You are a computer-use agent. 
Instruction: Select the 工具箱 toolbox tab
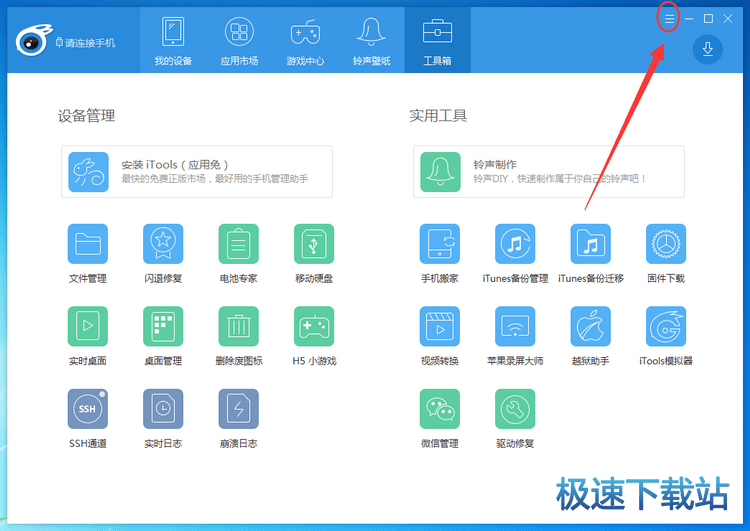pos(438,40)
